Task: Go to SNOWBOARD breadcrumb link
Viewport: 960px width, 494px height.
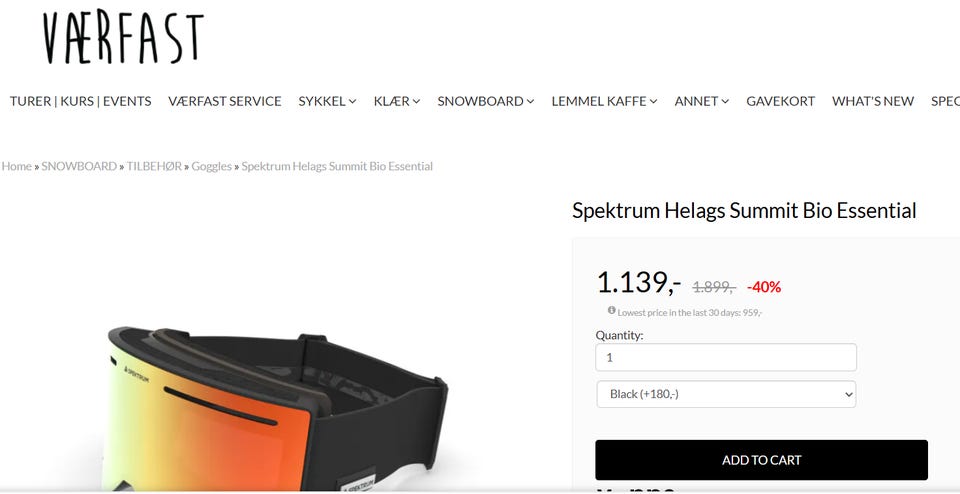Action: [79, 166]
